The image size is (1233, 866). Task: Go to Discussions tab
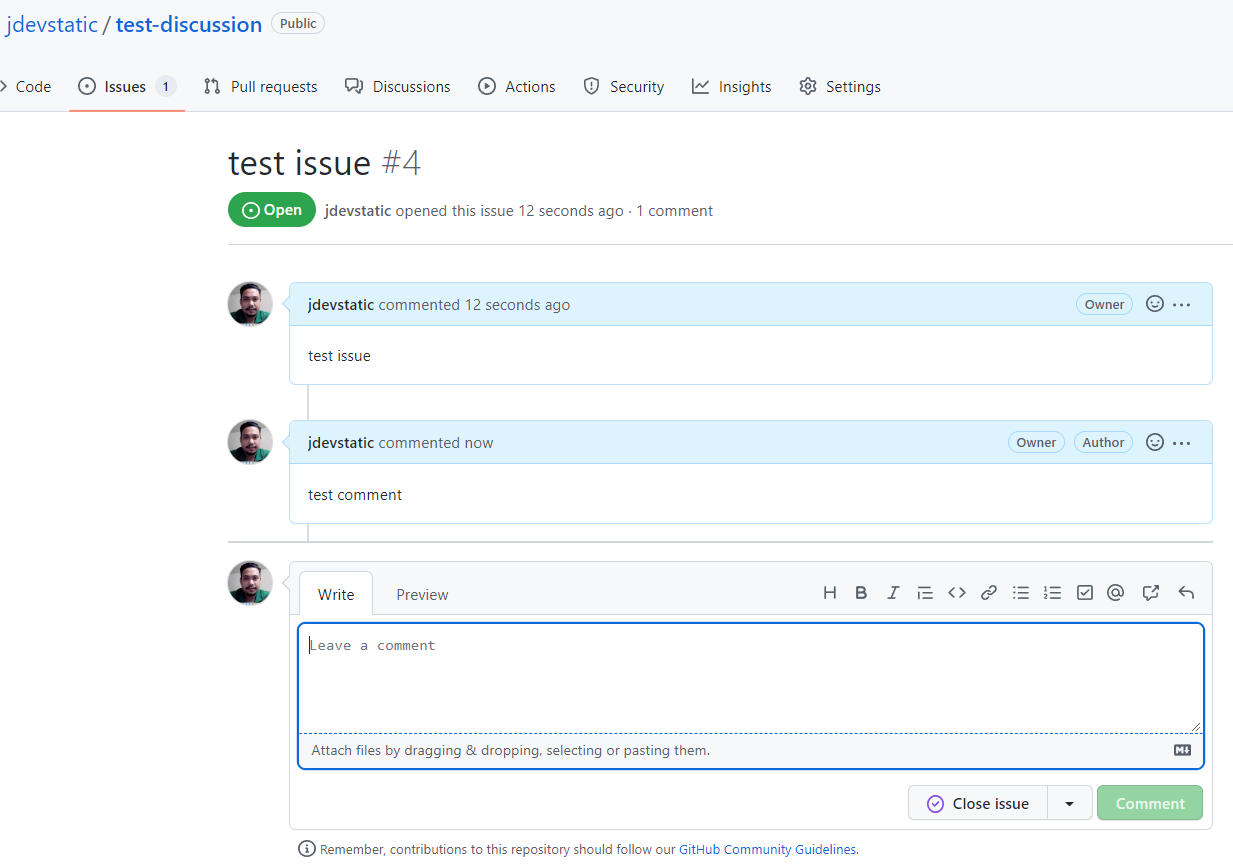[397, 87]
